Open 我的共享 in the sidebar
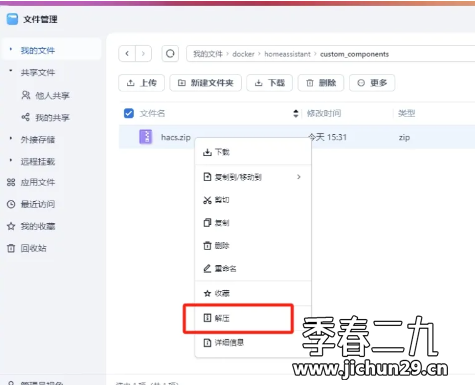This screenshot has height=385, width=475. pyautogui.click(x=52, y=117)
